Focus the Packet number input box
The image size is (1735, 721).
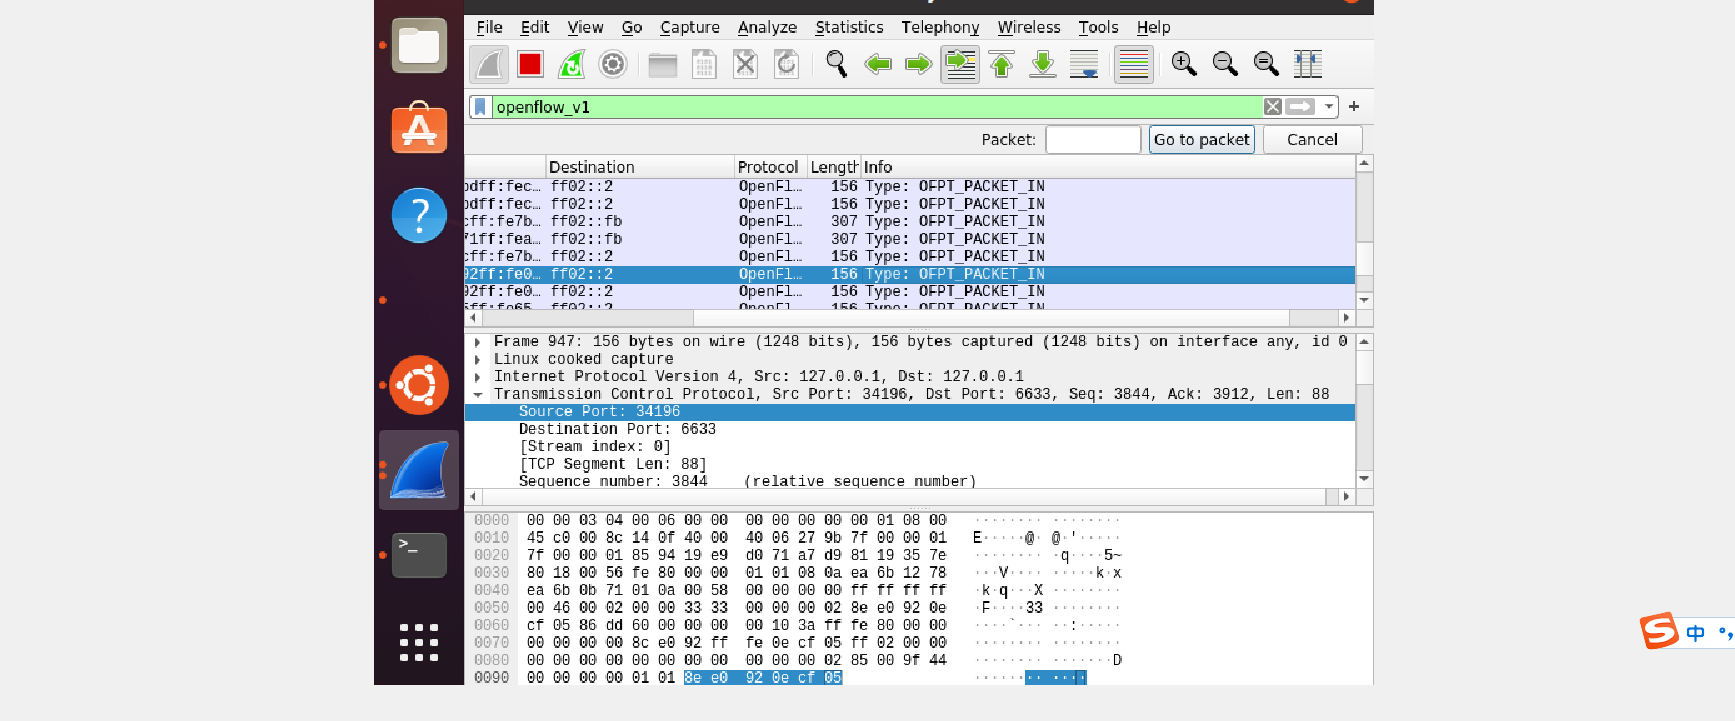[1093, 140]
